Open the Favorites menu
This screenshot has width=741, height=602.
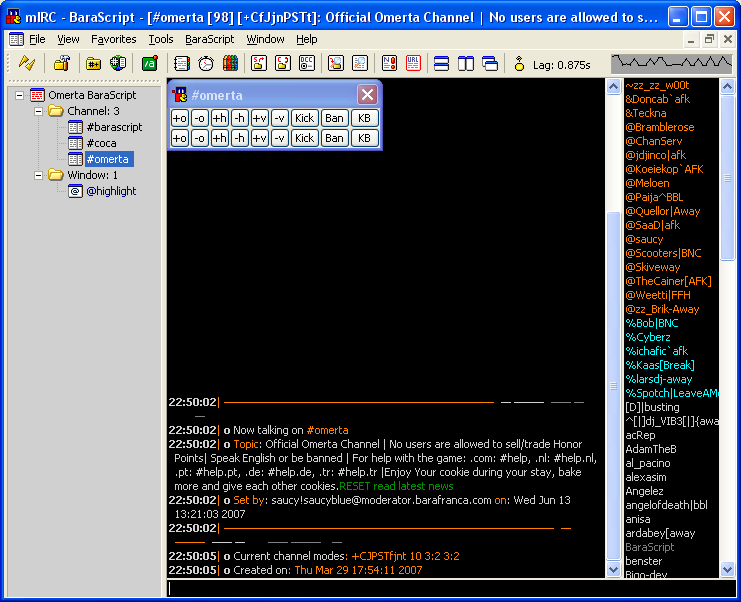click(113, 39)
